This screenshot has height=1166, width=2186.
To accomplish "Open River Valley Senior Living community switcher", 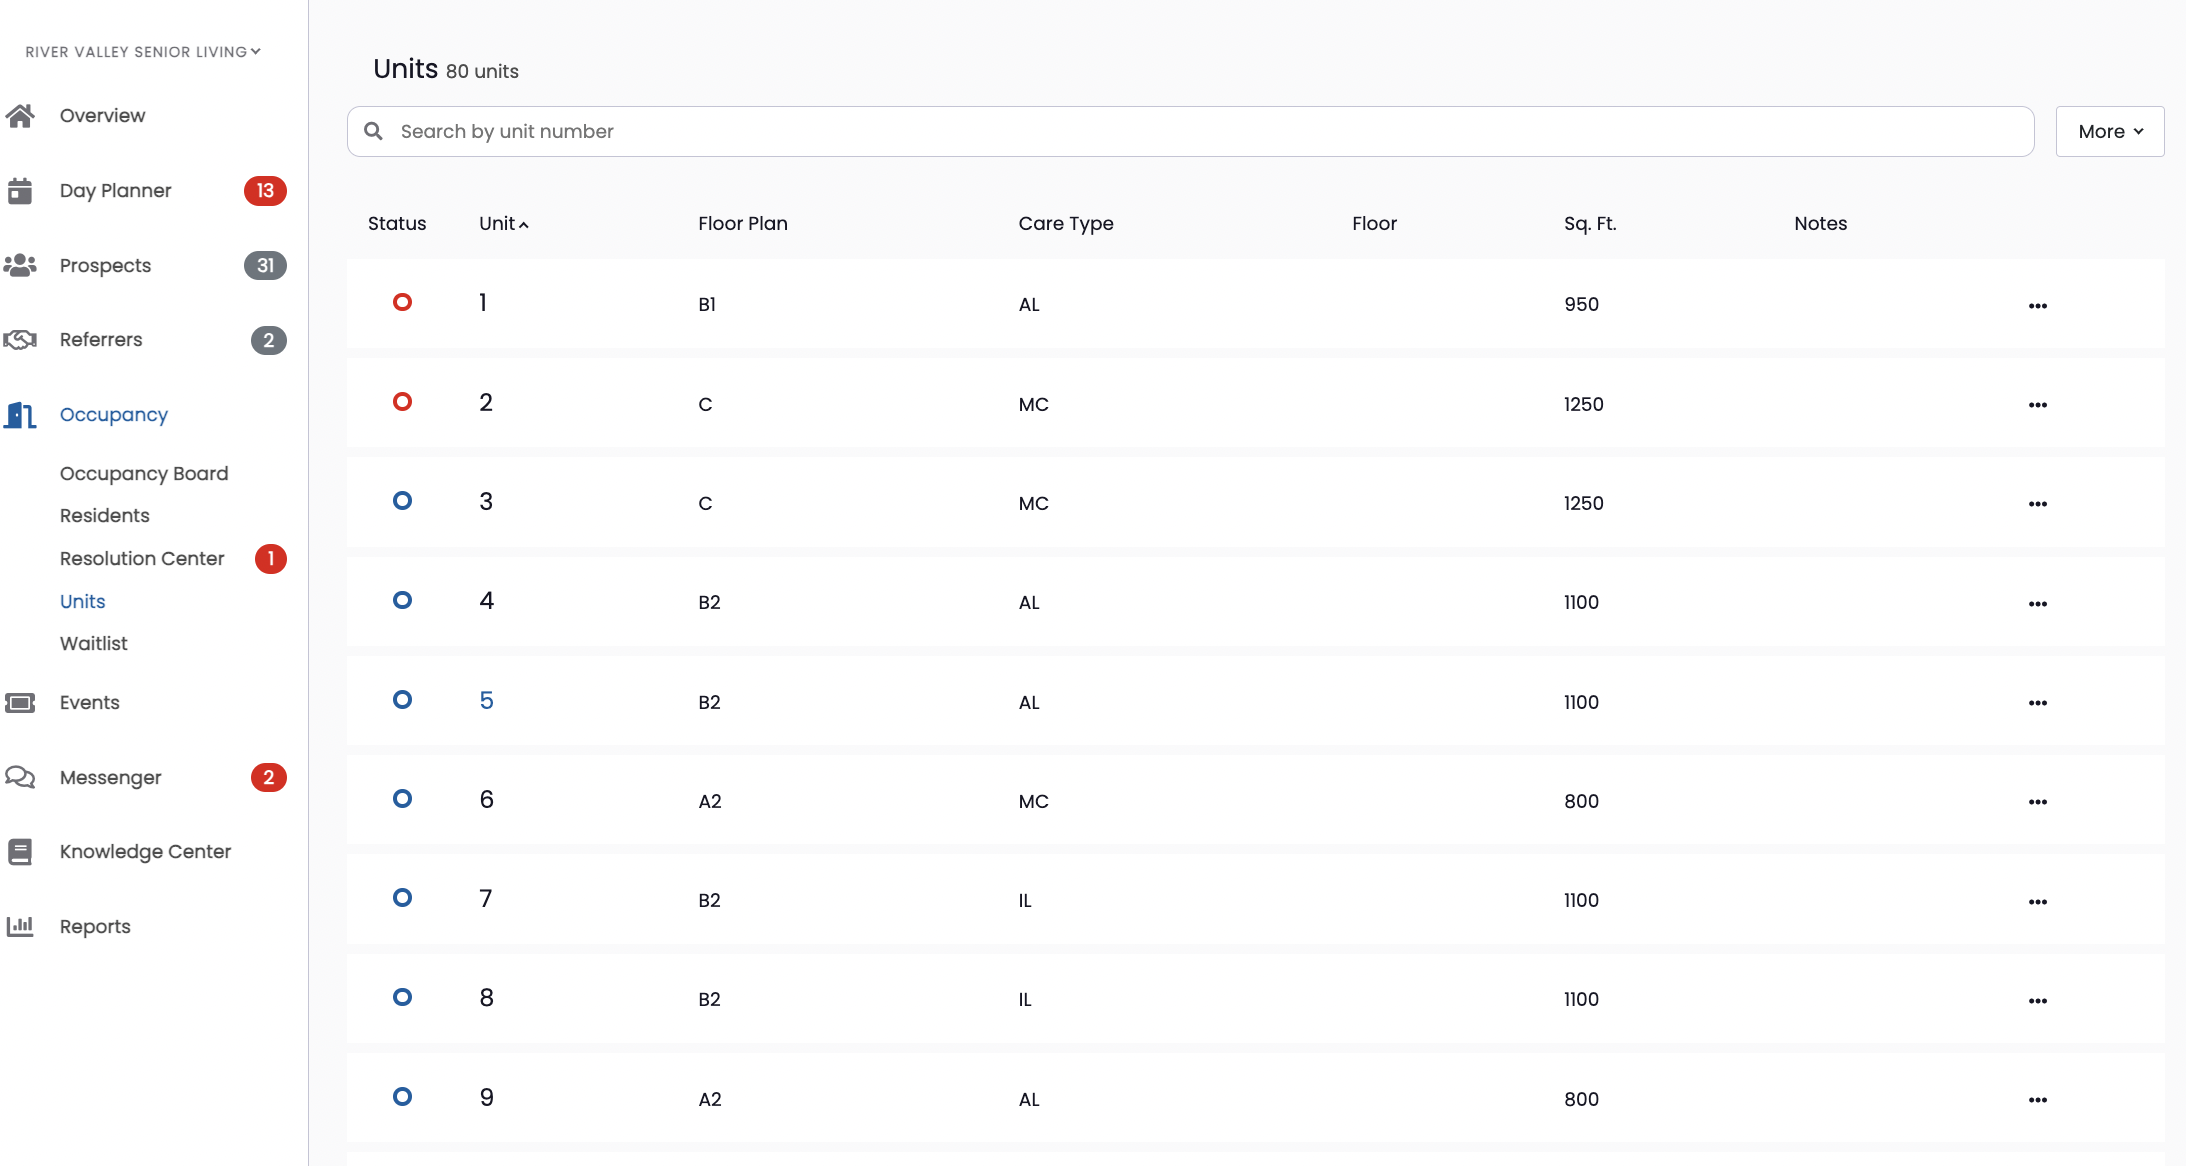I will (x=143, y=52).
